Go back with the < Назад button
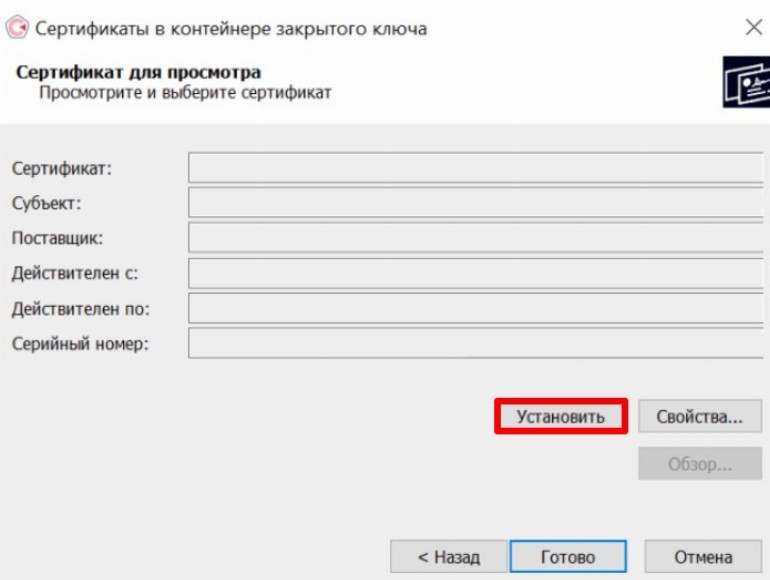The width and height of the screenshot is (770, 580). click(448, 557)
